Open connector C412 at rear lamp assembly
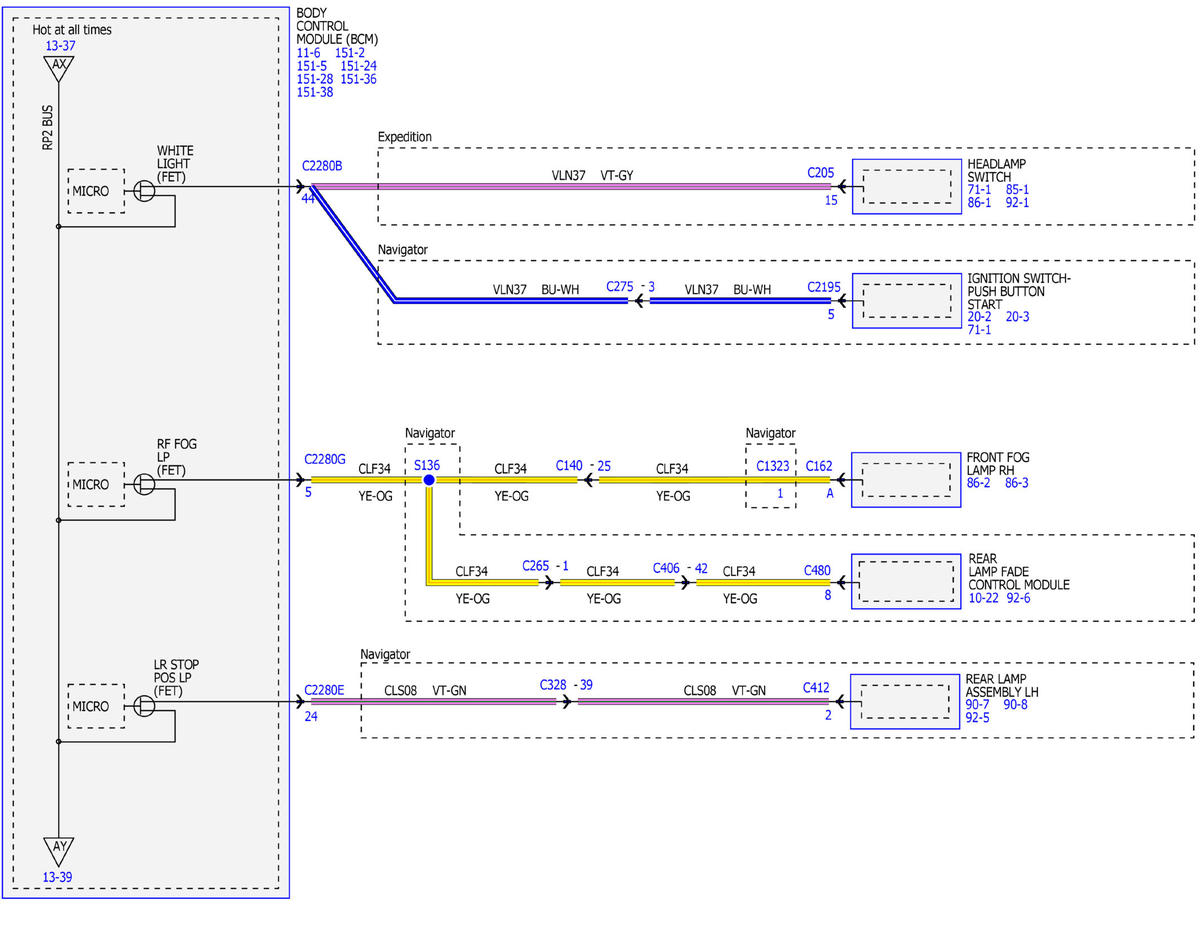The width and height of the screenshot is (1200, 927). click(817, 688)
